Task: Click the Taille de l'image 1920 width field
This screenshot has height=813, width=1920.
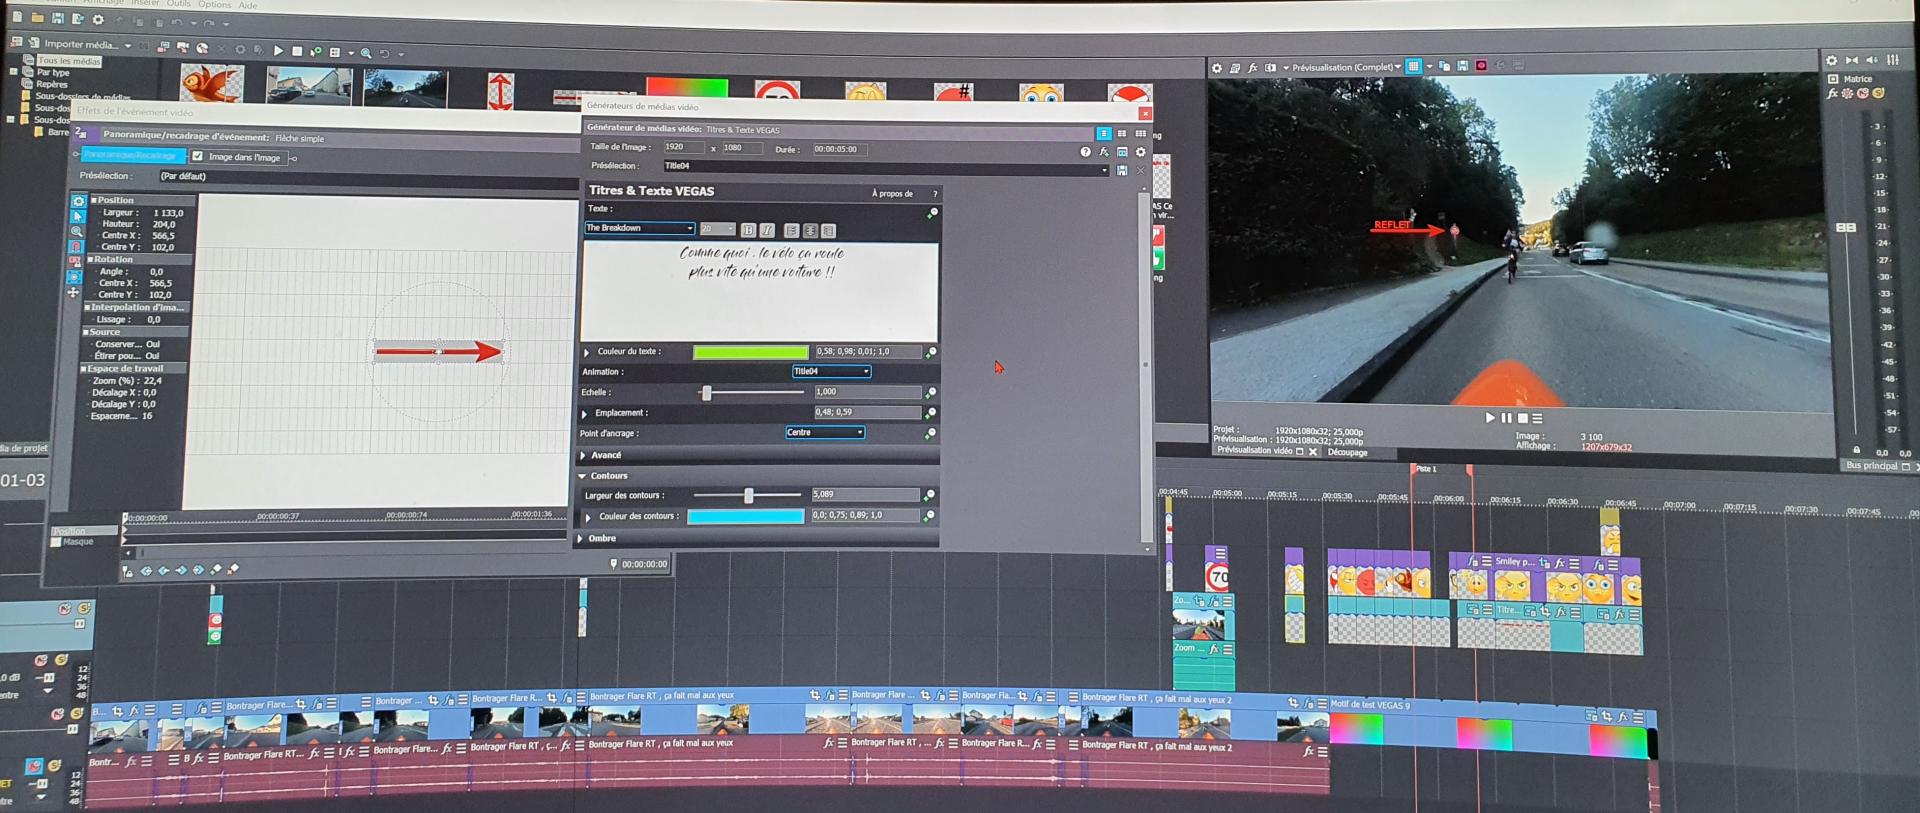Action: pyautogui.click(x=683, y=147)
